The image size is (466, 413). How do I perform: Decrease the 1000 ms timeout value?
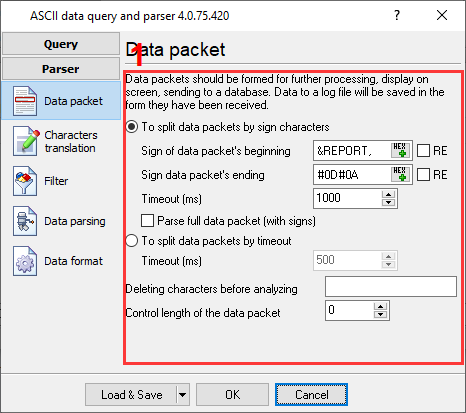coord(388,202)
